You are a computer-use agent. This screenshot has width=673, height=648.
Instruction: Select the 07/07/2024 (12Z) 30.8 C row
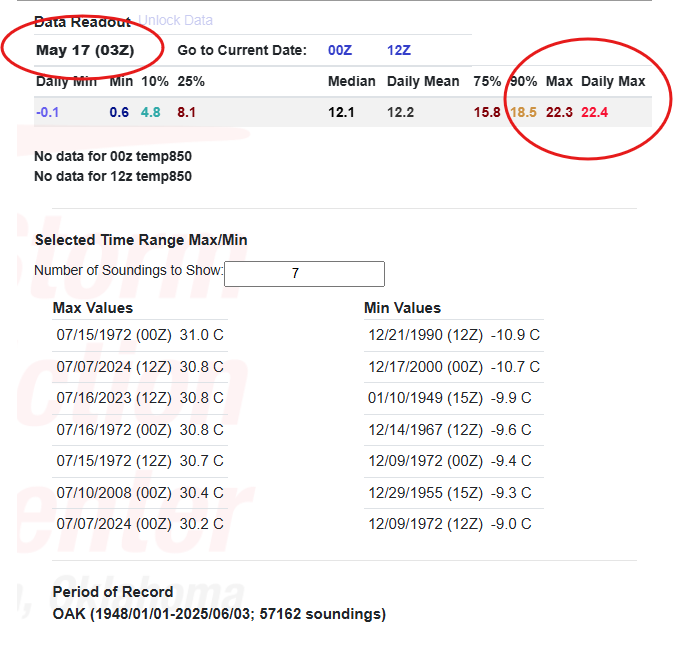click(140, 367)
